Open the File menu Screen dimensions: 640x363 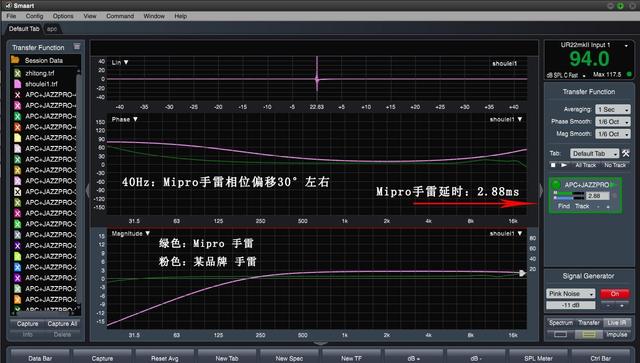pyautogui.click(x=11, y=16)
